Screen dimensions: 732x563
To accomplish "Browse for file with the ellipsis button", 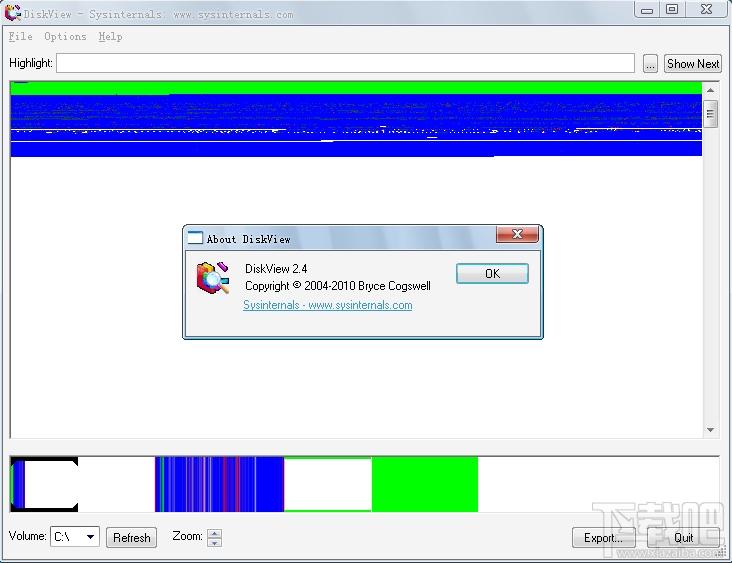I will point(650,63).
